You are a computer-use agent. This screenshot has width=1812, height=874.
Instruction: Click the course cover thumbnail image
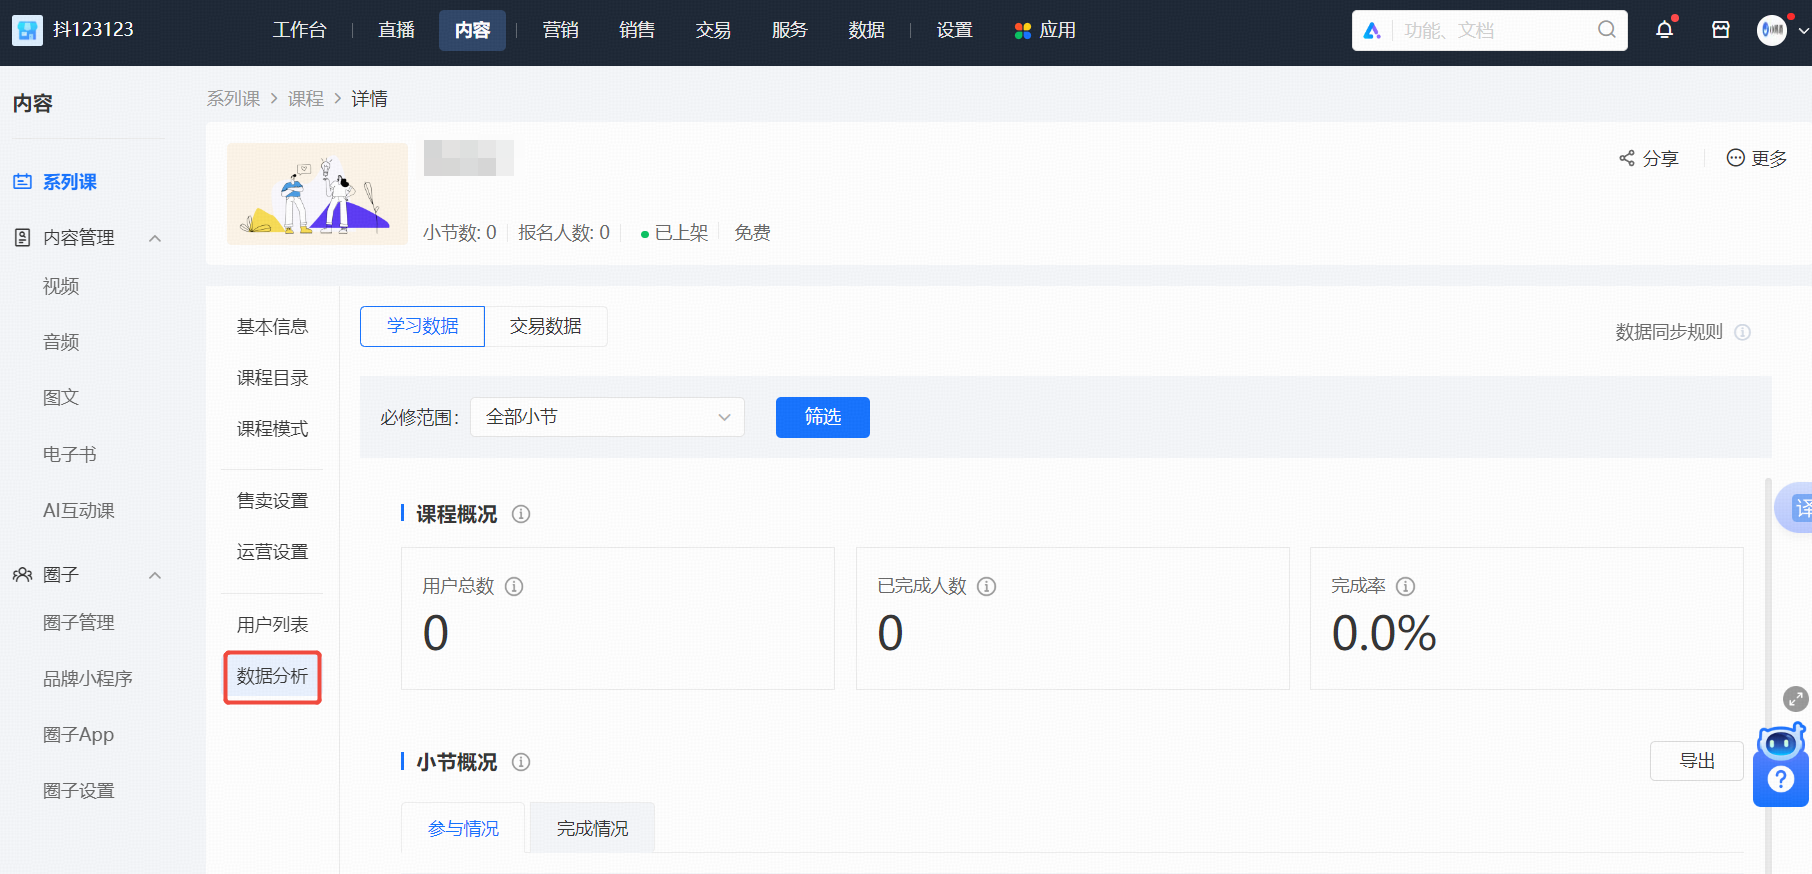317,193
